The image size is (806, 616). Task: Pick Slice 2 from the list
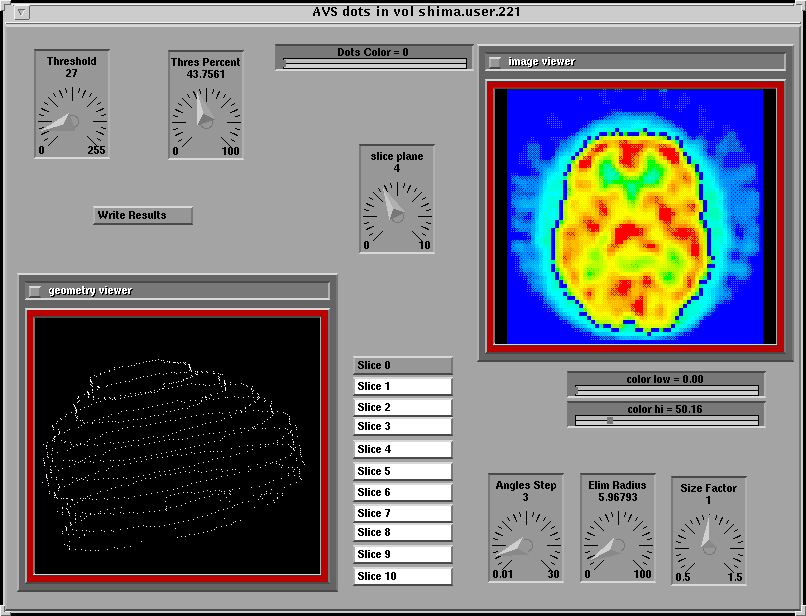[x=403, y=408]
